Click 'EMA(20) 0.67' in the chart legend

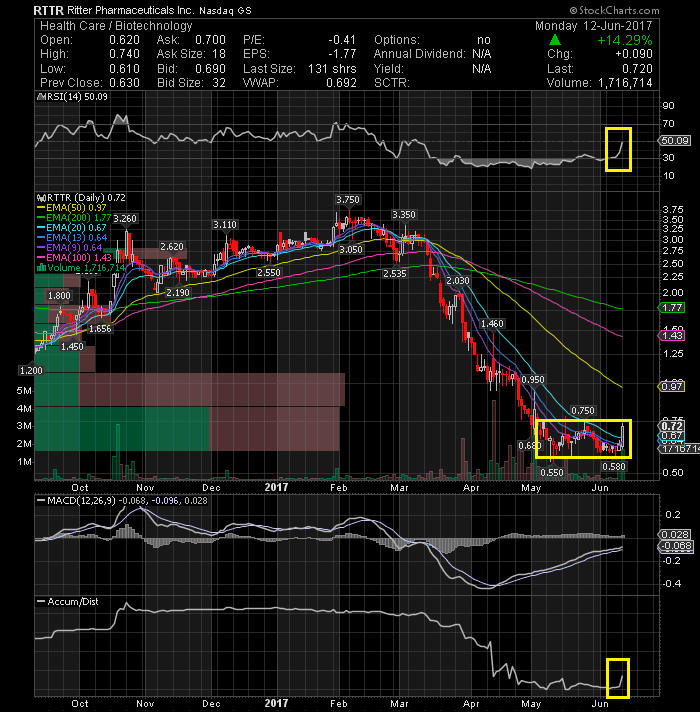[x=76, y=227]
